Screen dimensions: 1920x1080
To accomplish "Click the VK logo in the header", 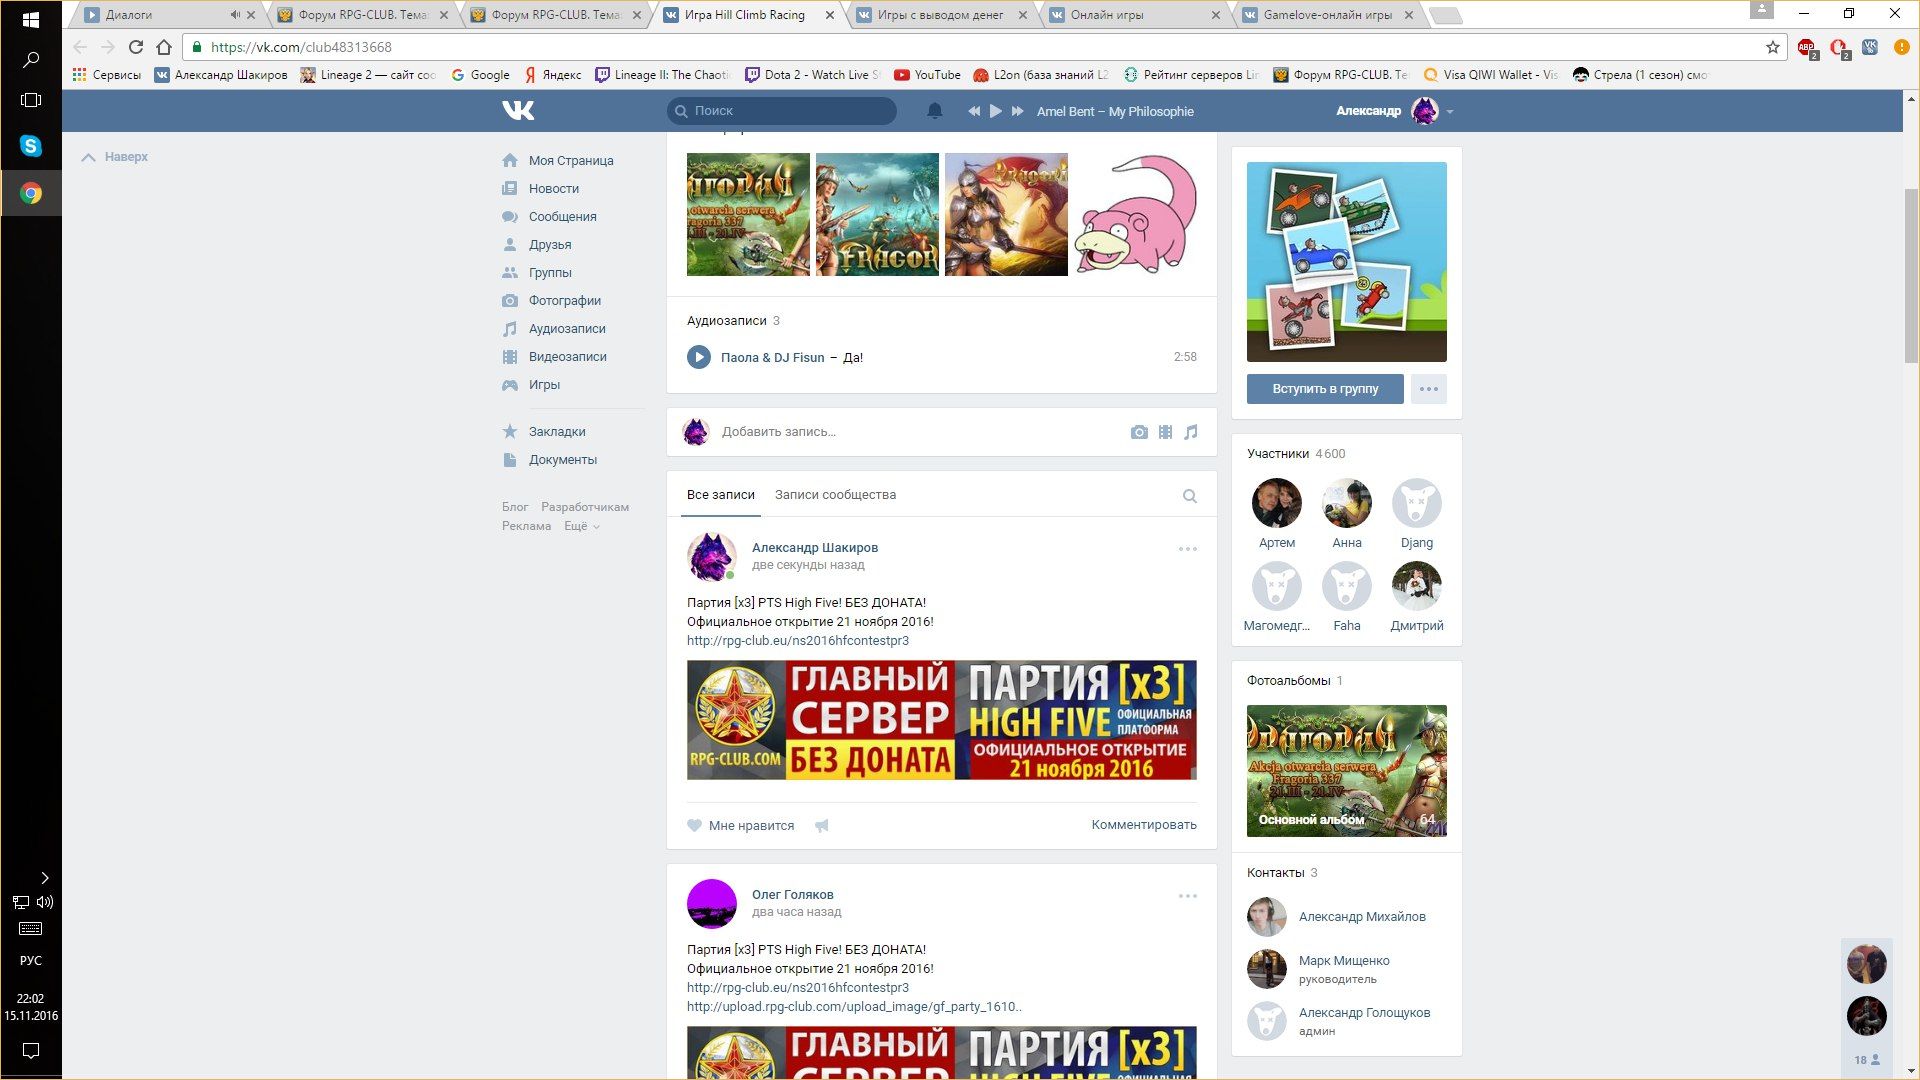I will point(518,110).
